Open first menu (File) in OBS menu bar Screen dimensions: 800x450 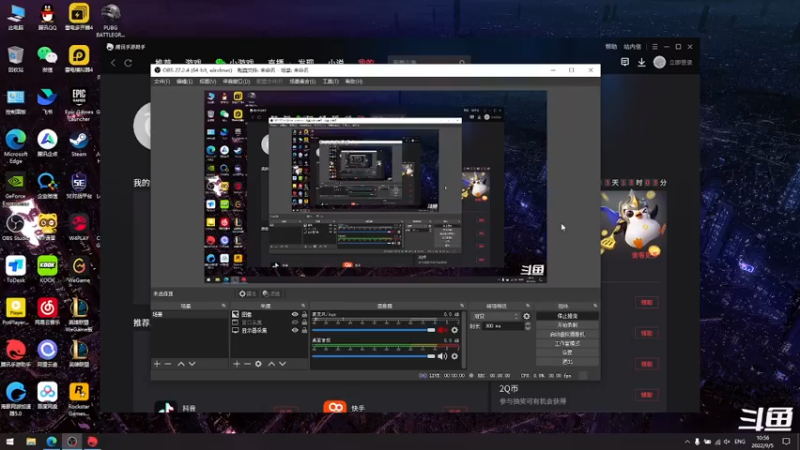tap(162, 82)
